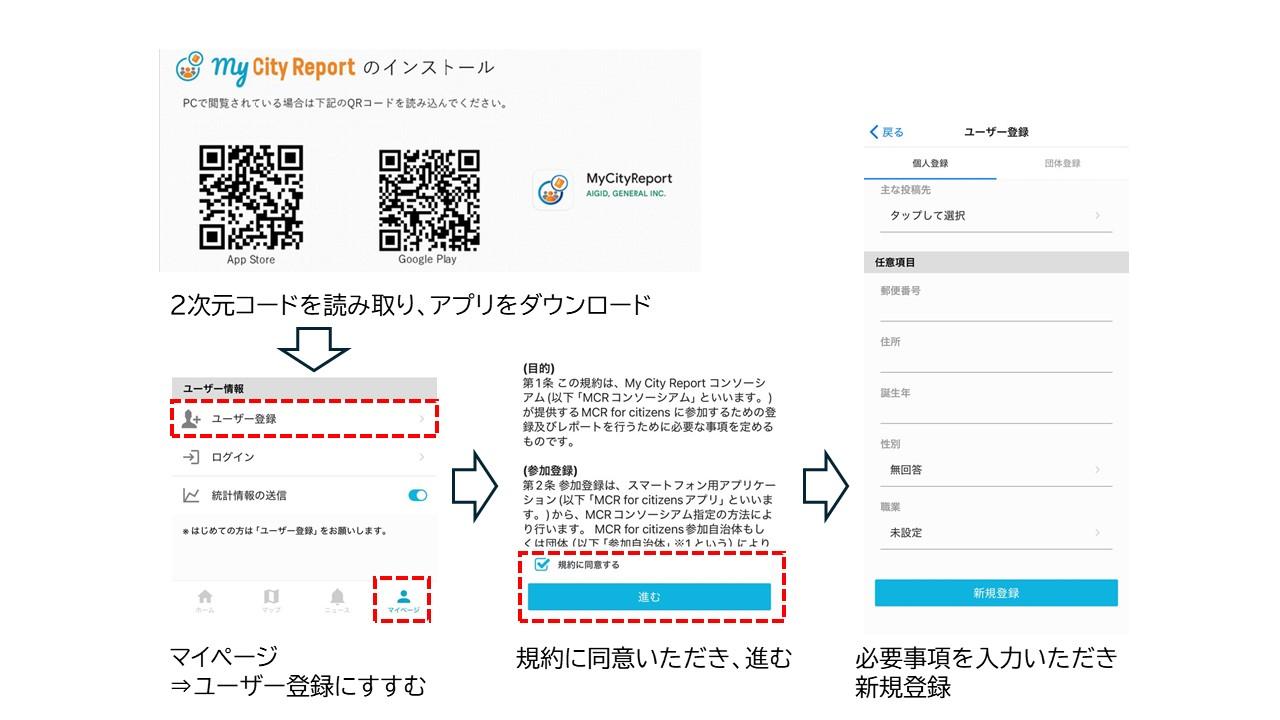1280x720 pixels.
Task: Open the 職業 dropdown showing 未設定
Action: 996,533
